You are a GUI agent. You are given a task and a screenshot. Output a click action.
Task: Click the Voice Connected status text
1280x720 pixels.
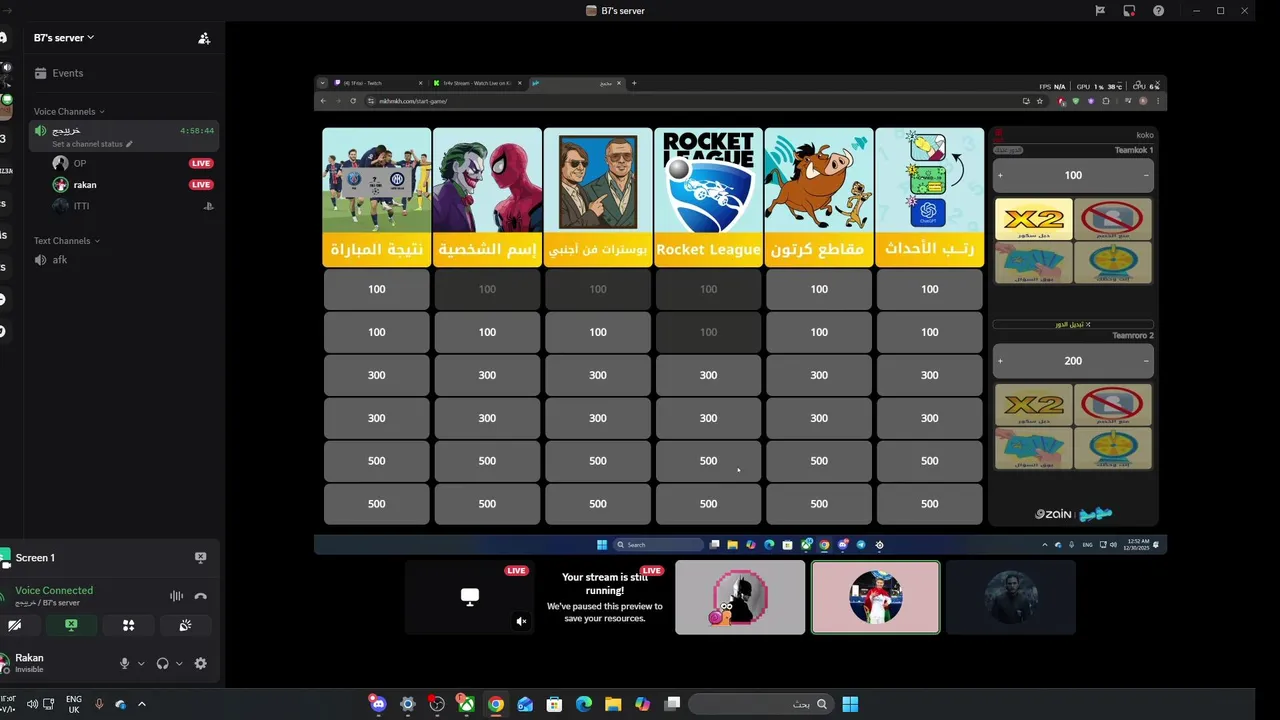click(x=54, y=591)
